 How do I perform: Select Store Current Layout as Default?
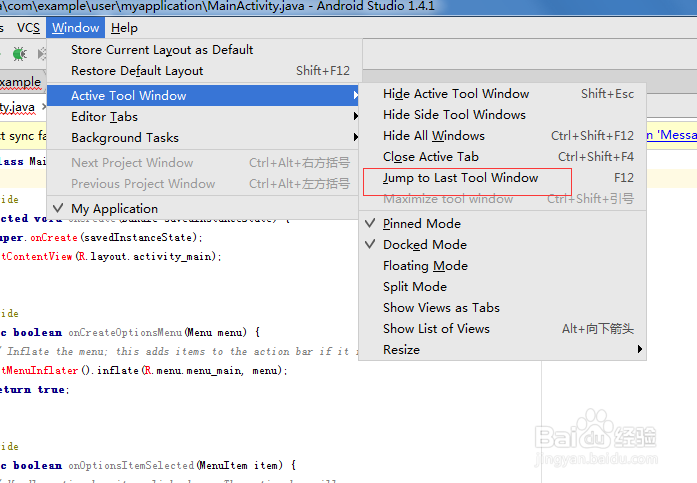204,50
